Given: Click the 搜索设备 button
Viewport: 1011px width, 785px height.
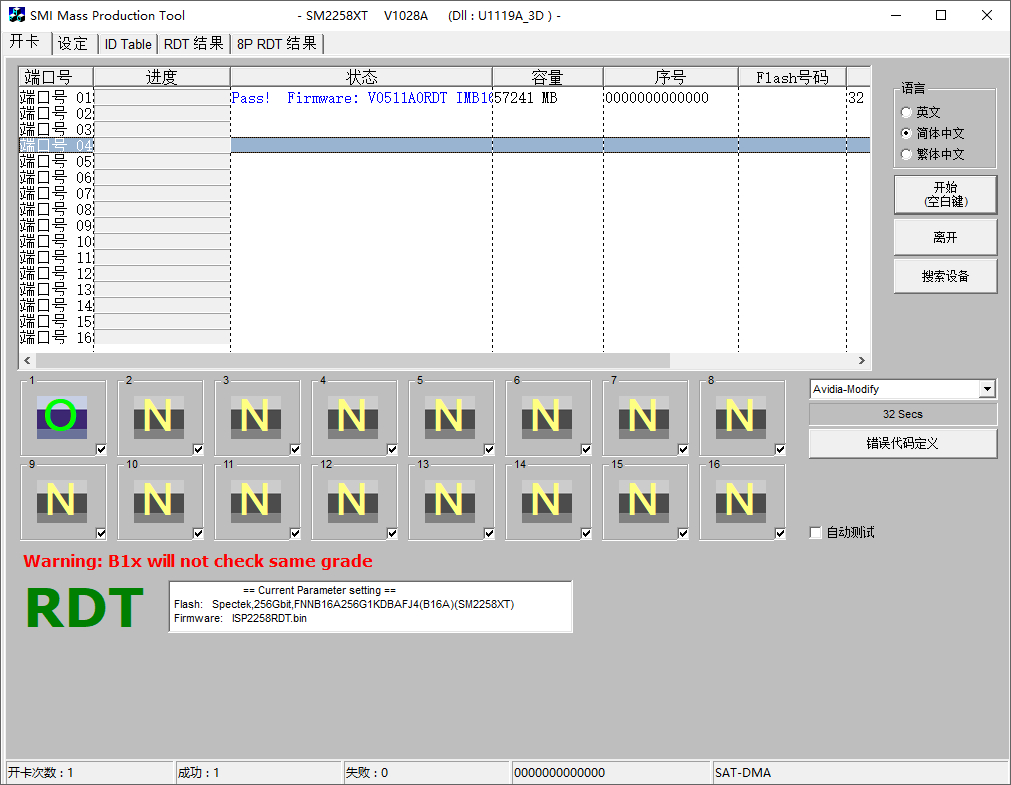Looking at the screenshot, I should point(945,277).
